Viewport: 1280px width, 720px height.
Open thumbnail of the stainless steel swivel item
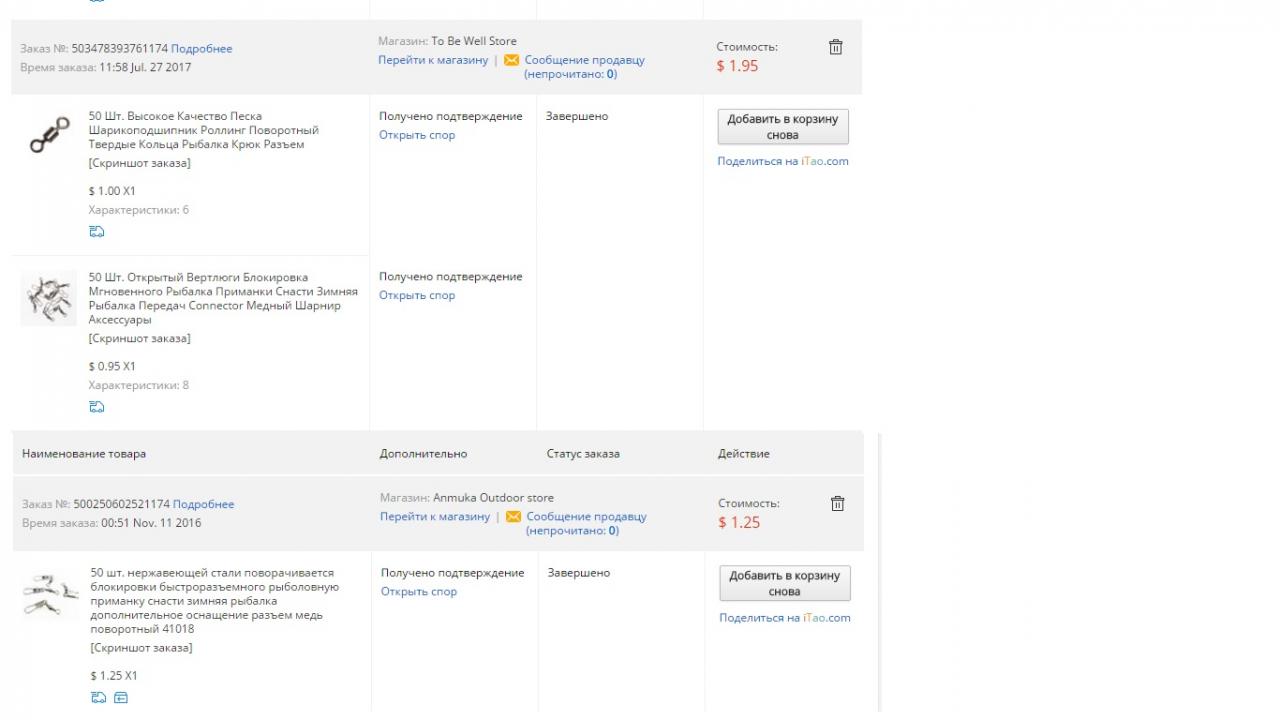pos(50,594)
